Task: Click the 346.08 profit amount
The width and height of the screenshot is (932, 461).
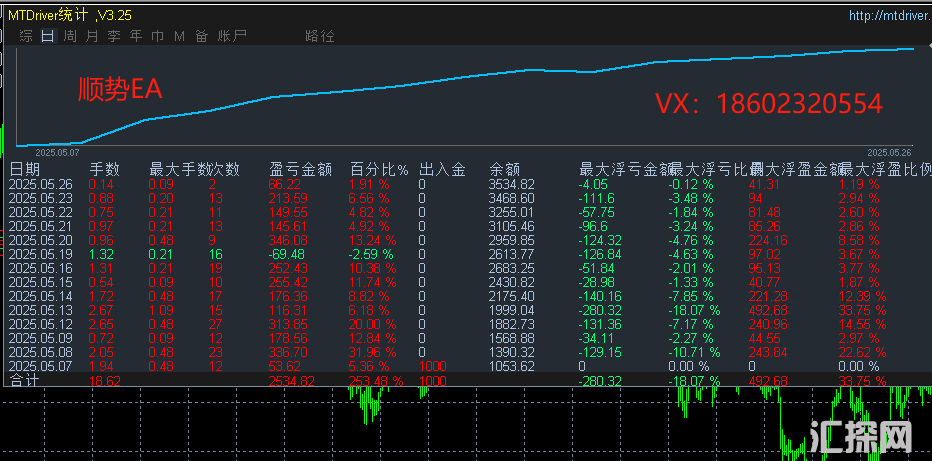Action: tap(288, 240)
